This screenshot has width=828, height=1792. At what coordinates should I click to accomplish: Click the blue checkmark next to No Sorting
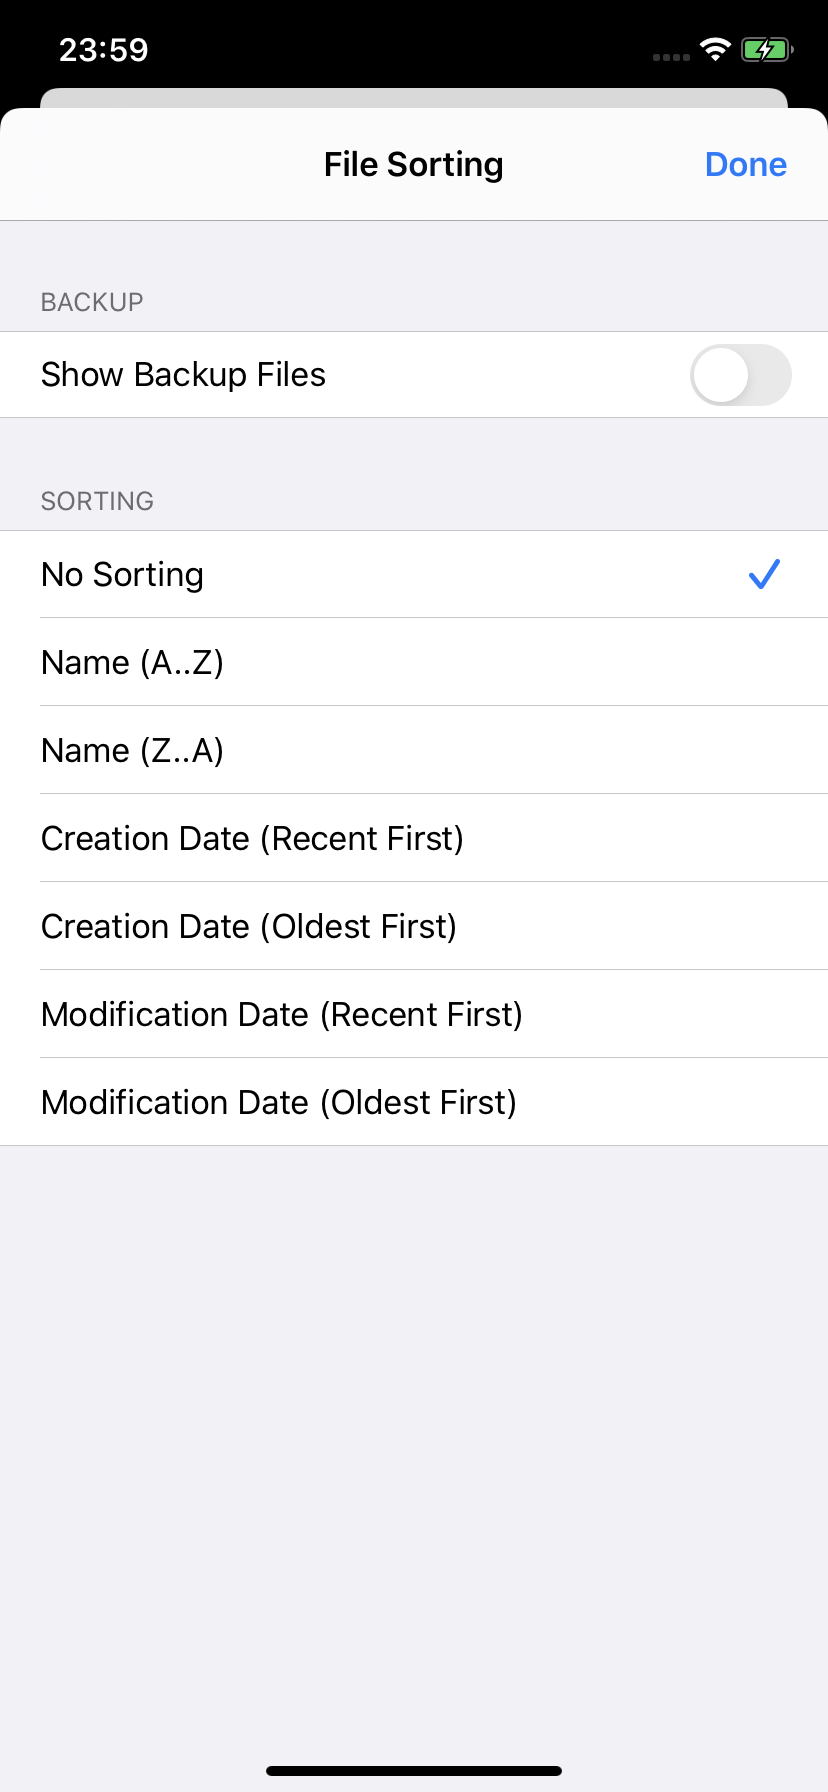764,574
